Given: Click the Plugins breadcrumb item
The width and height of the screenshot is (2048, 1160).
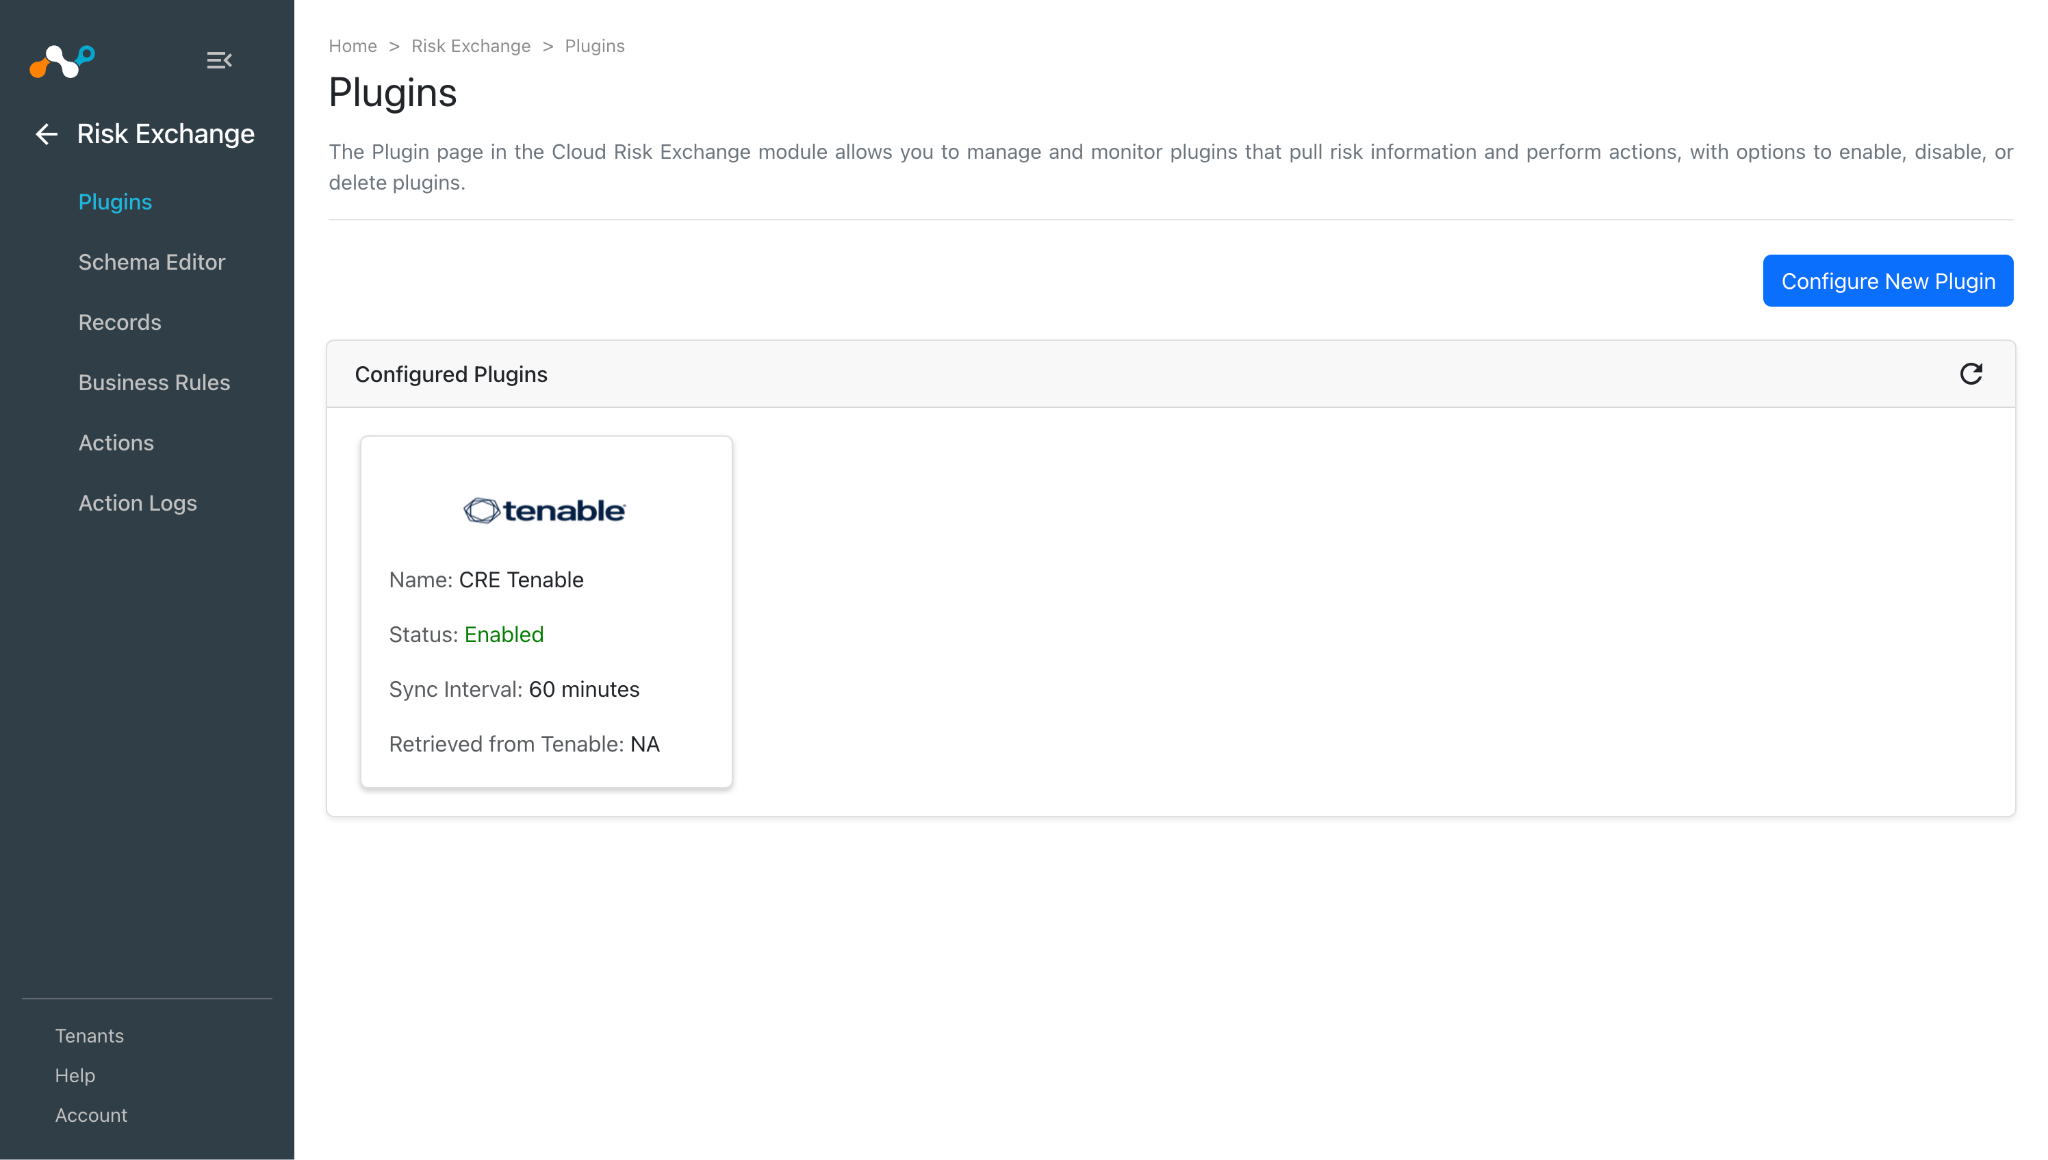Looking at the screenshot, I should [595, 46].
